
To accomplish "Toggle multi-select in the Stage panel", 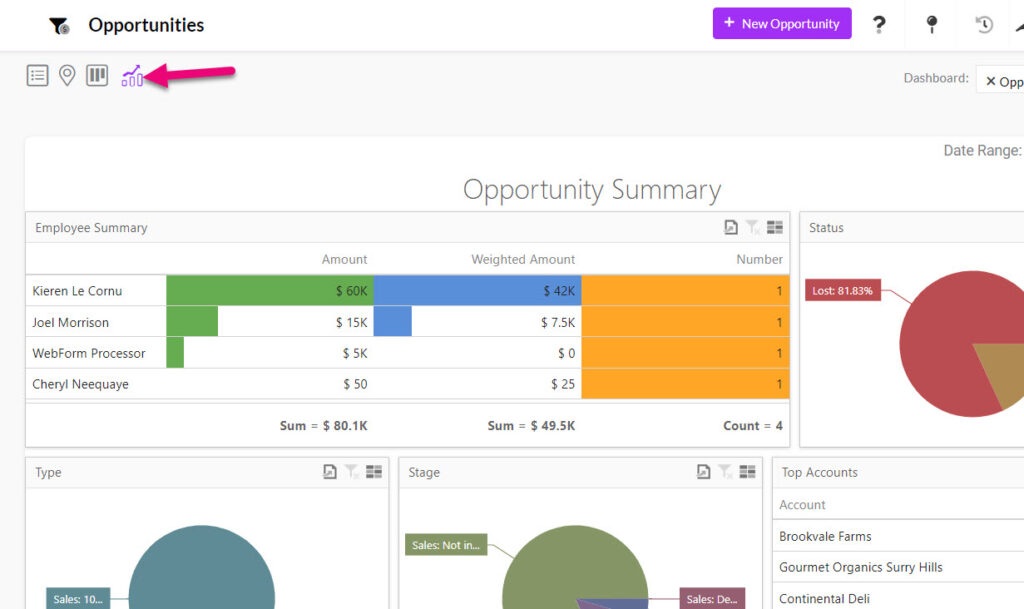I will pos(747,471).
